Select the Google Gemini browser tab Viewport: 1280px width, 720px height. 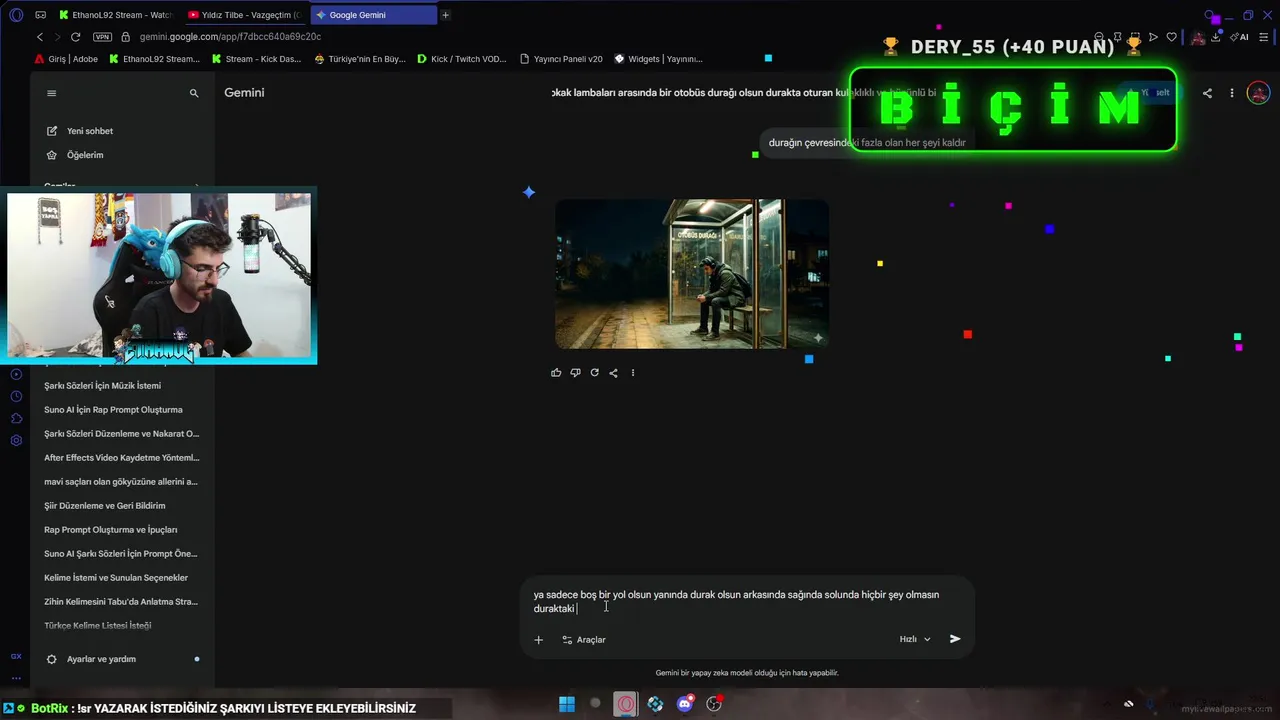[x=374, y=15]
